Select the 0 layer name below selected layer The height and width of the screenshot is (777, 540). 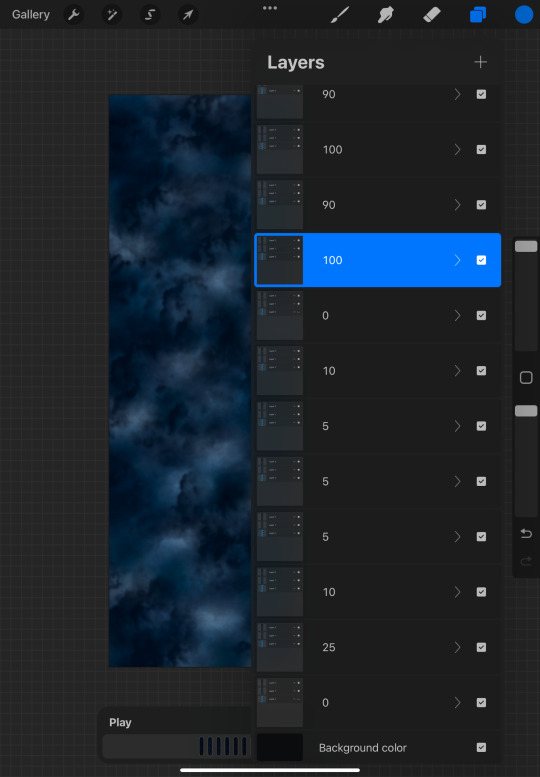point(325,315)
